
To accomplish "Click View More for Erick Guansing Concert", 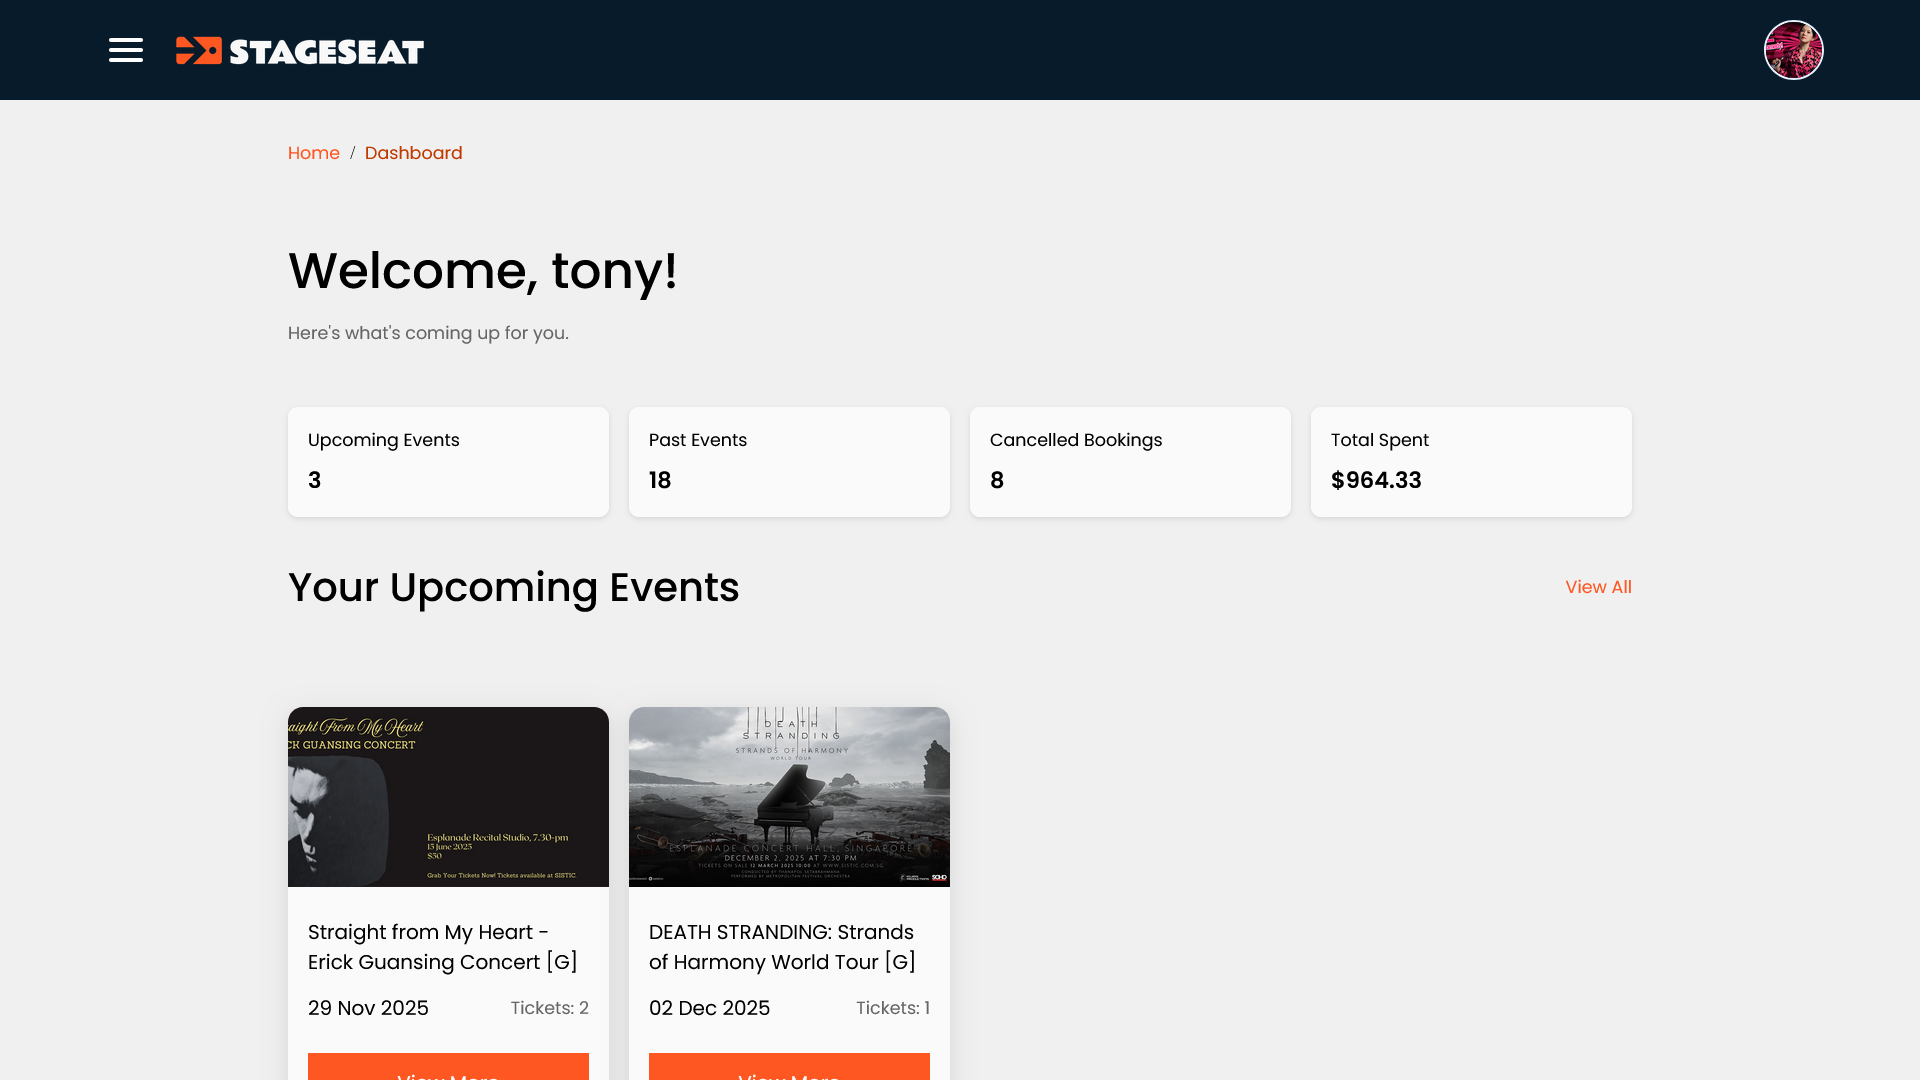I will coord(447,1070).
